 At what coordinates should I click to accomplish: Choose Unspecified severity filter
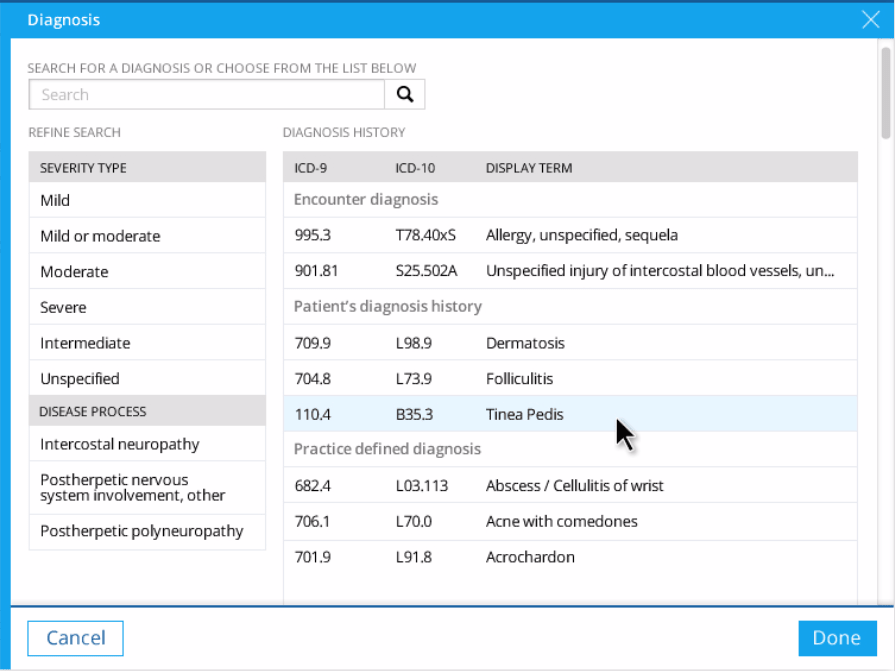click(x=147, y=379)
